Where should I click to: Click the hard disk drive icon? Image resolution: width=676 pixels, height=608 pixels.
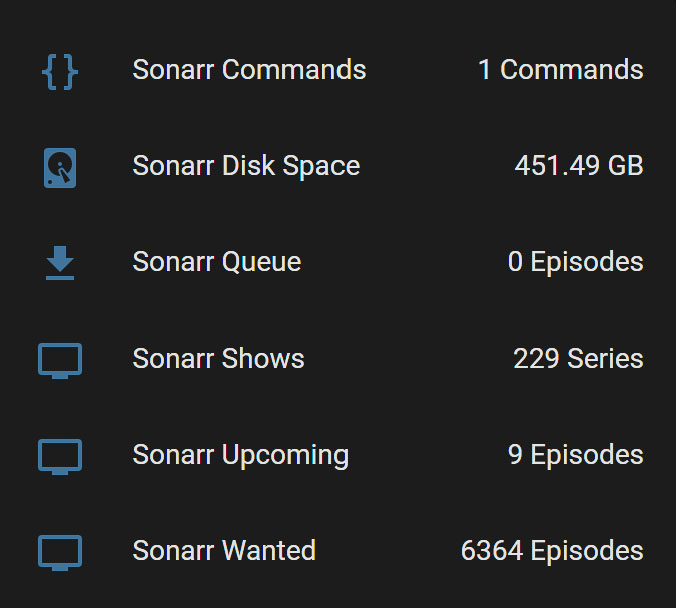[x=60, y=168]
